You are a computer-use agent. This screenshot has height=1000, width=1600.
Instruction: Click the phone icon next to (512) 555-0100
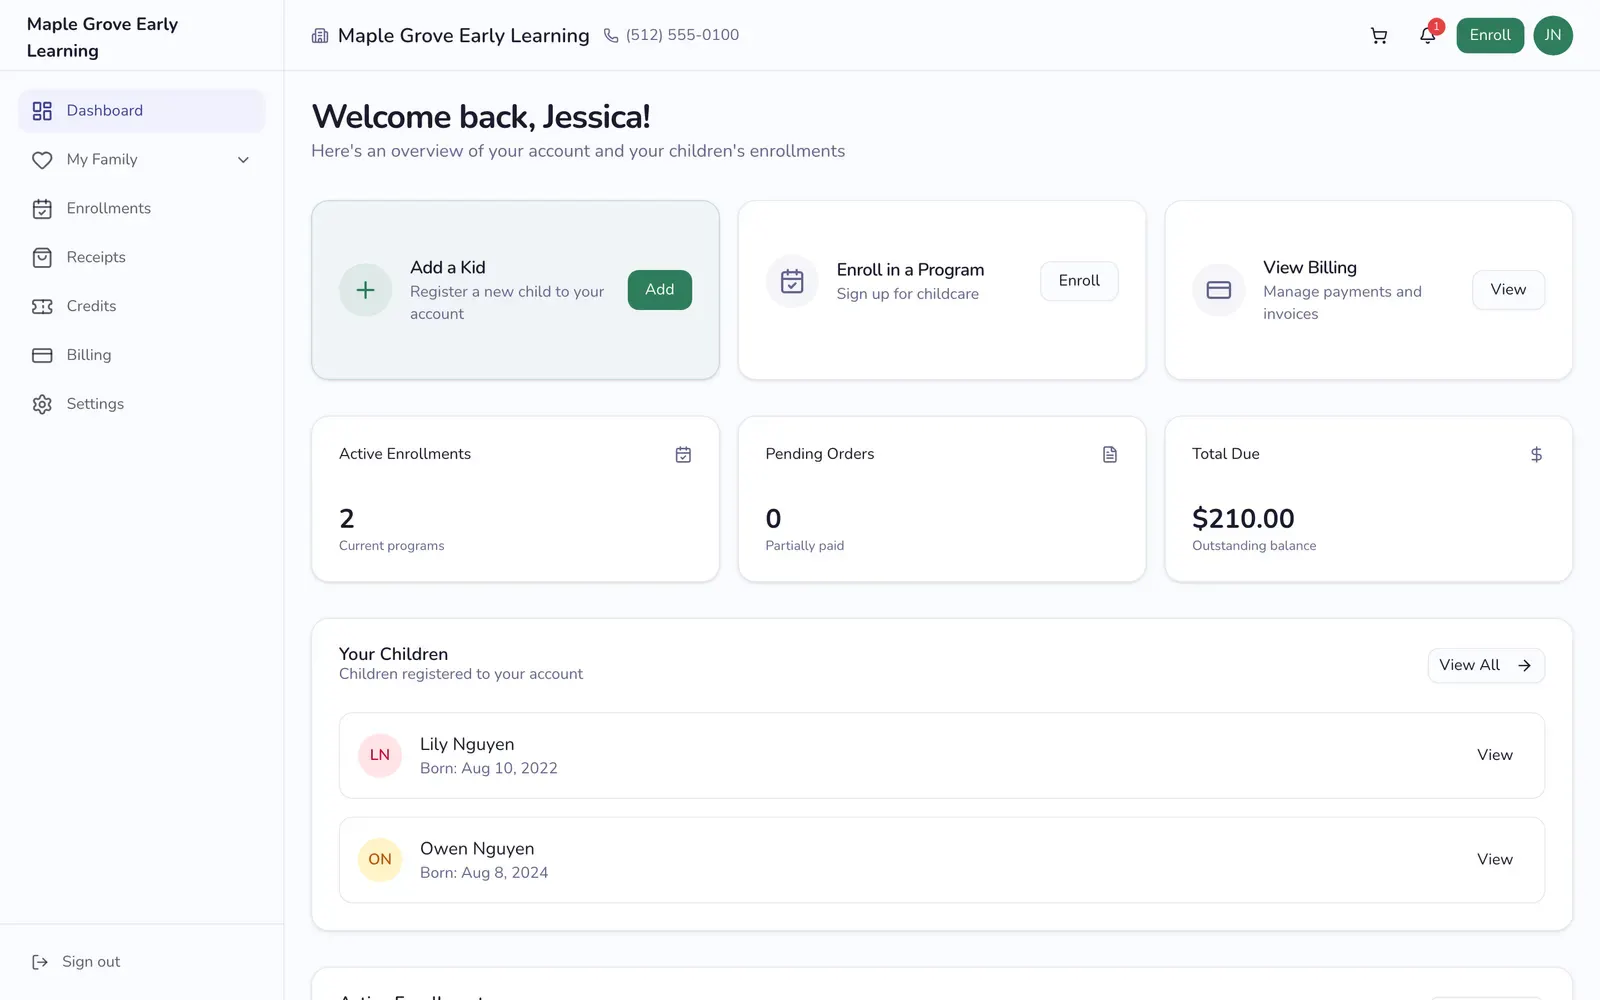pyautogui.click(x=611, y=36)
